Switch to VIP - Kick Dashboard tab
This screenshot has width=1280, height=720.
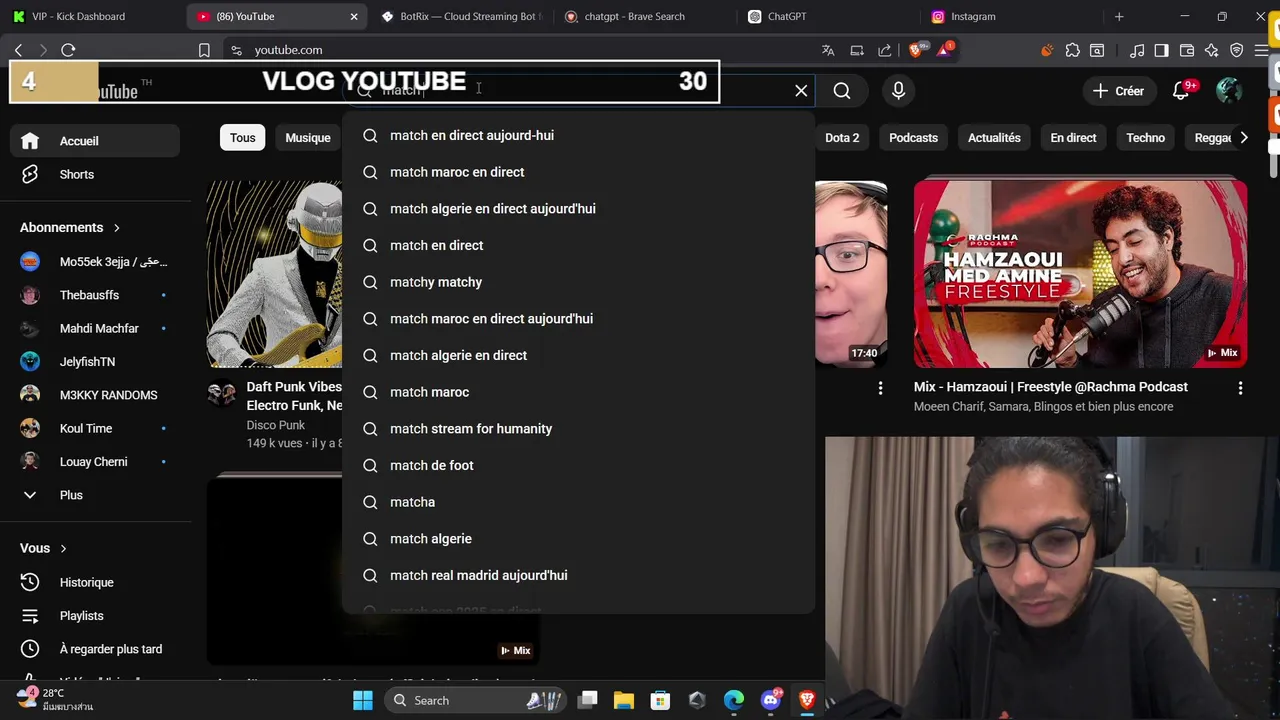(92, 16)
